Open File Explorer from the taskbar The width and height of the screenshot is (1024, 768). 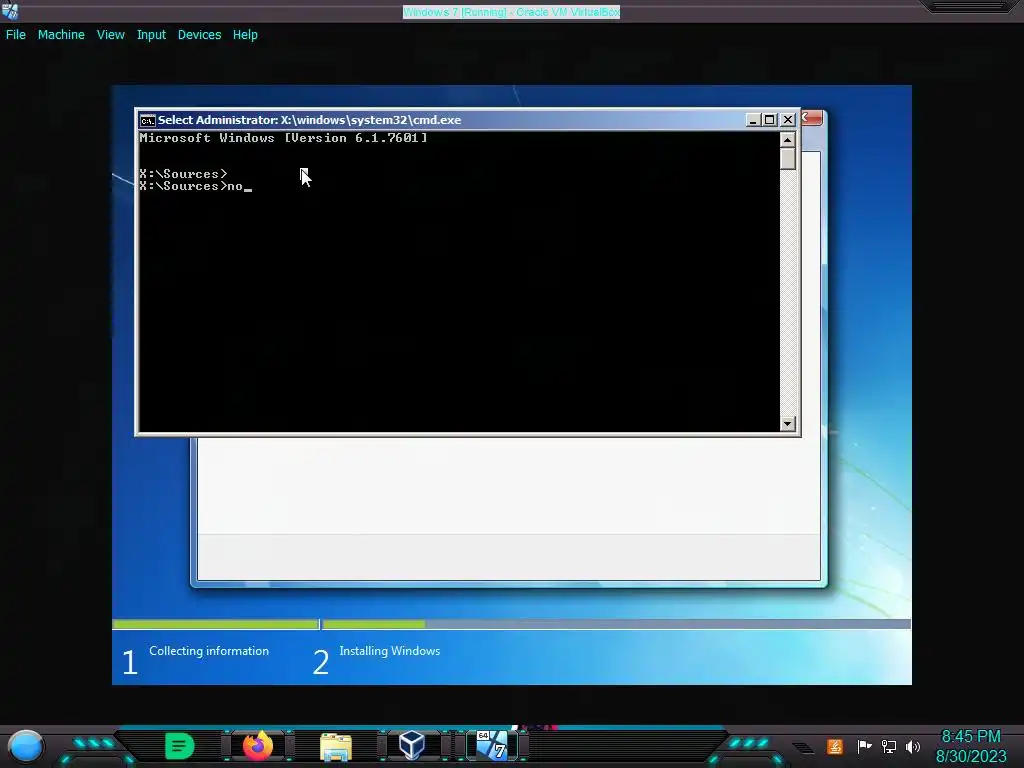click(x=336, y=747)
